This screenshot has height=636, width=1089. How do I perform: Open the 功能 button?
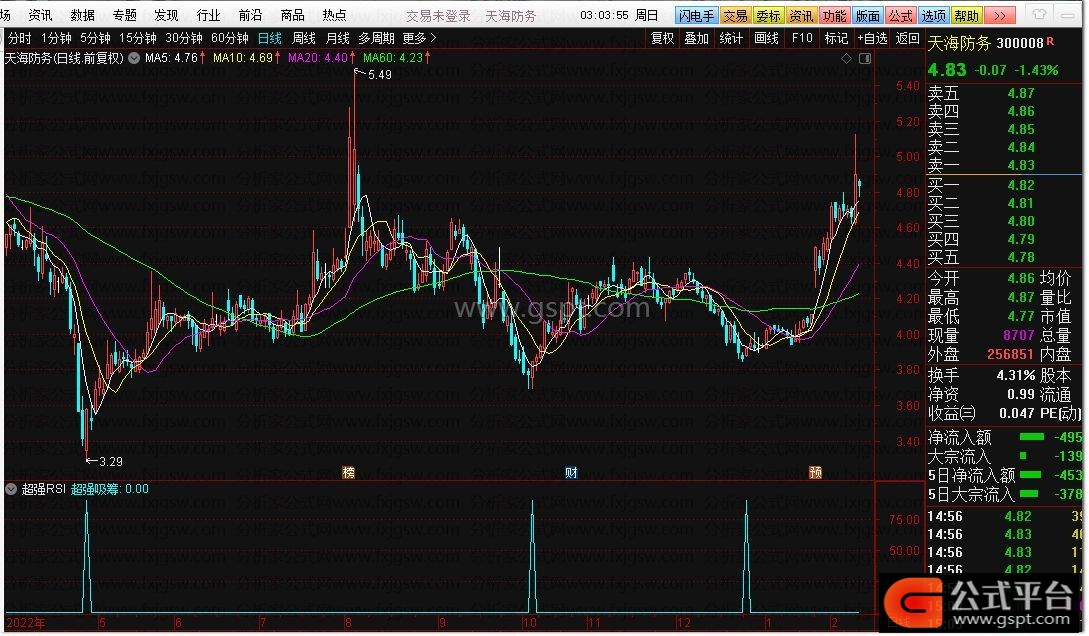click(834, 15)
